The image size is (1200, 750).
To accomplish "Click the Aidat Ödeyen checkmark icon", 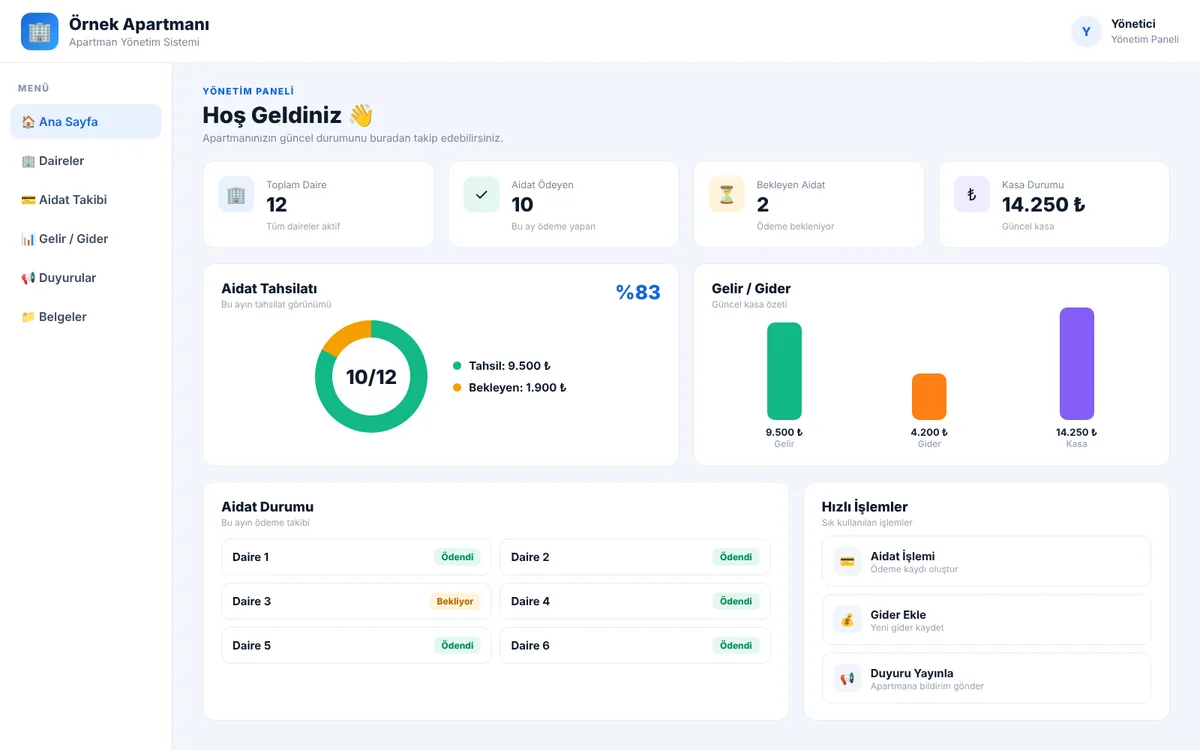I will (481, 195).
